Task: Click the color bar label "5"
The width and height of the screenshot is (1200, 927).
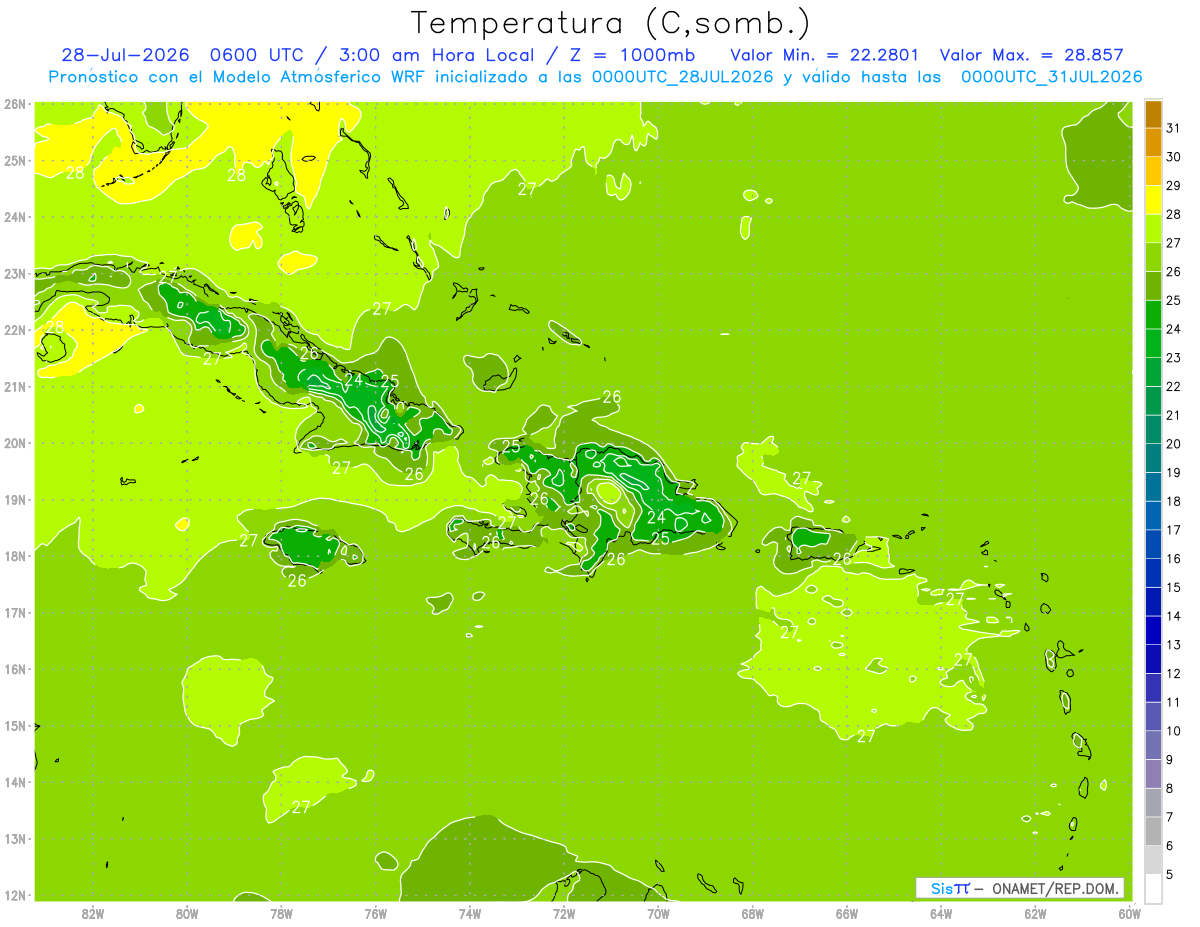Action: tap(1170, 874)
